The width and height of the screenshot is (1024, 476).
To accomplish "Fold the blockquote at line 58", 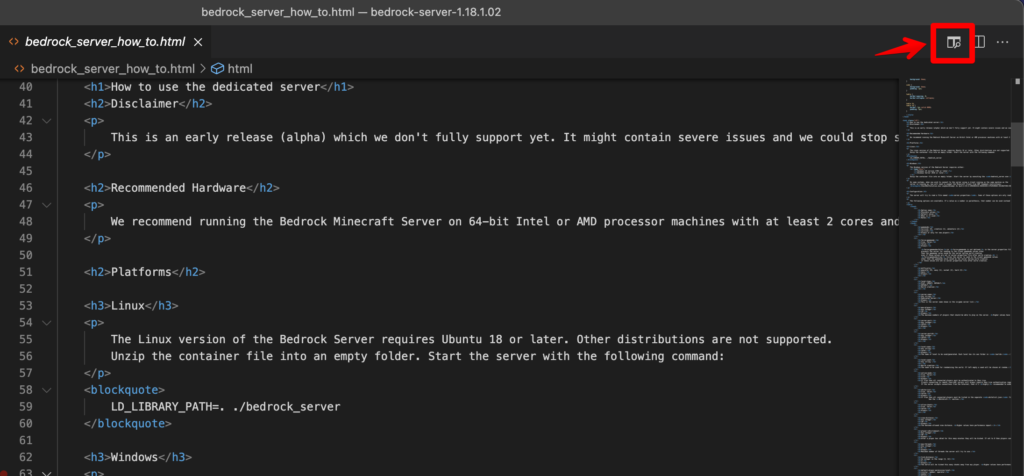I will pyautogui.click(x=46, y=390).
